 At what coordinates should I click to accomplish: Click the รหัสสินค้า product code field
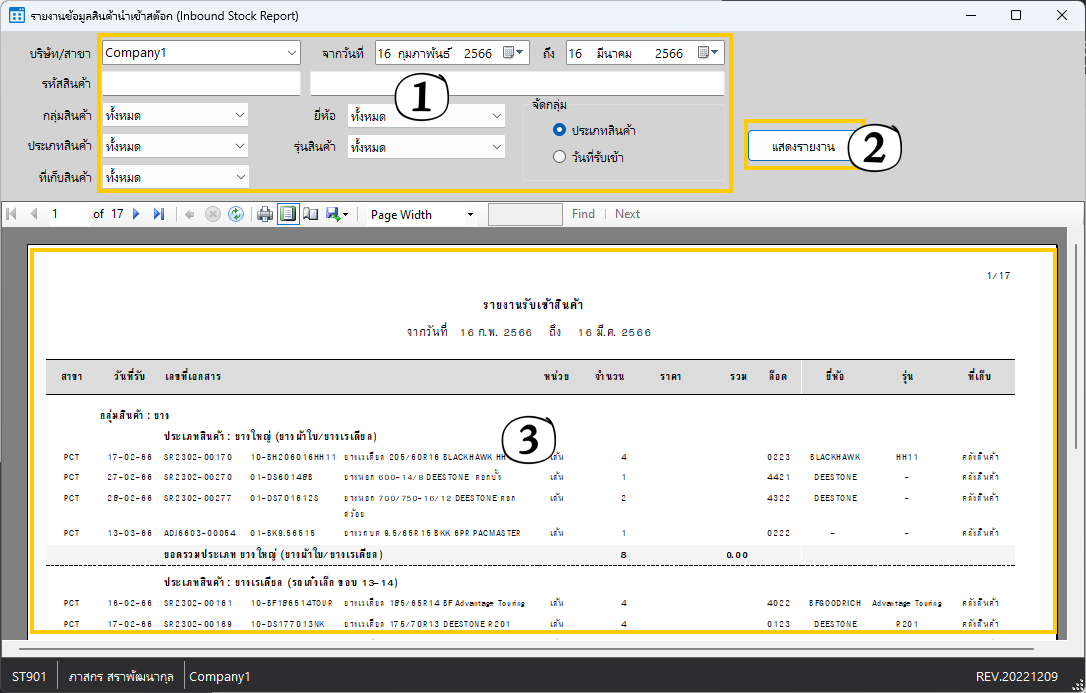tap(200, 83)
